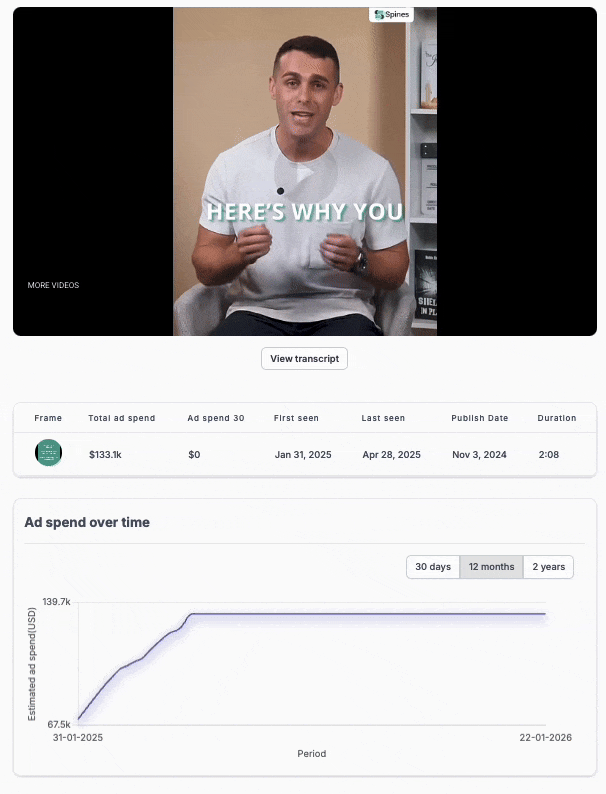The width and height of the screenshot is (606, 794).
Task: Click the Frame column header
Action: coord(48,418)
